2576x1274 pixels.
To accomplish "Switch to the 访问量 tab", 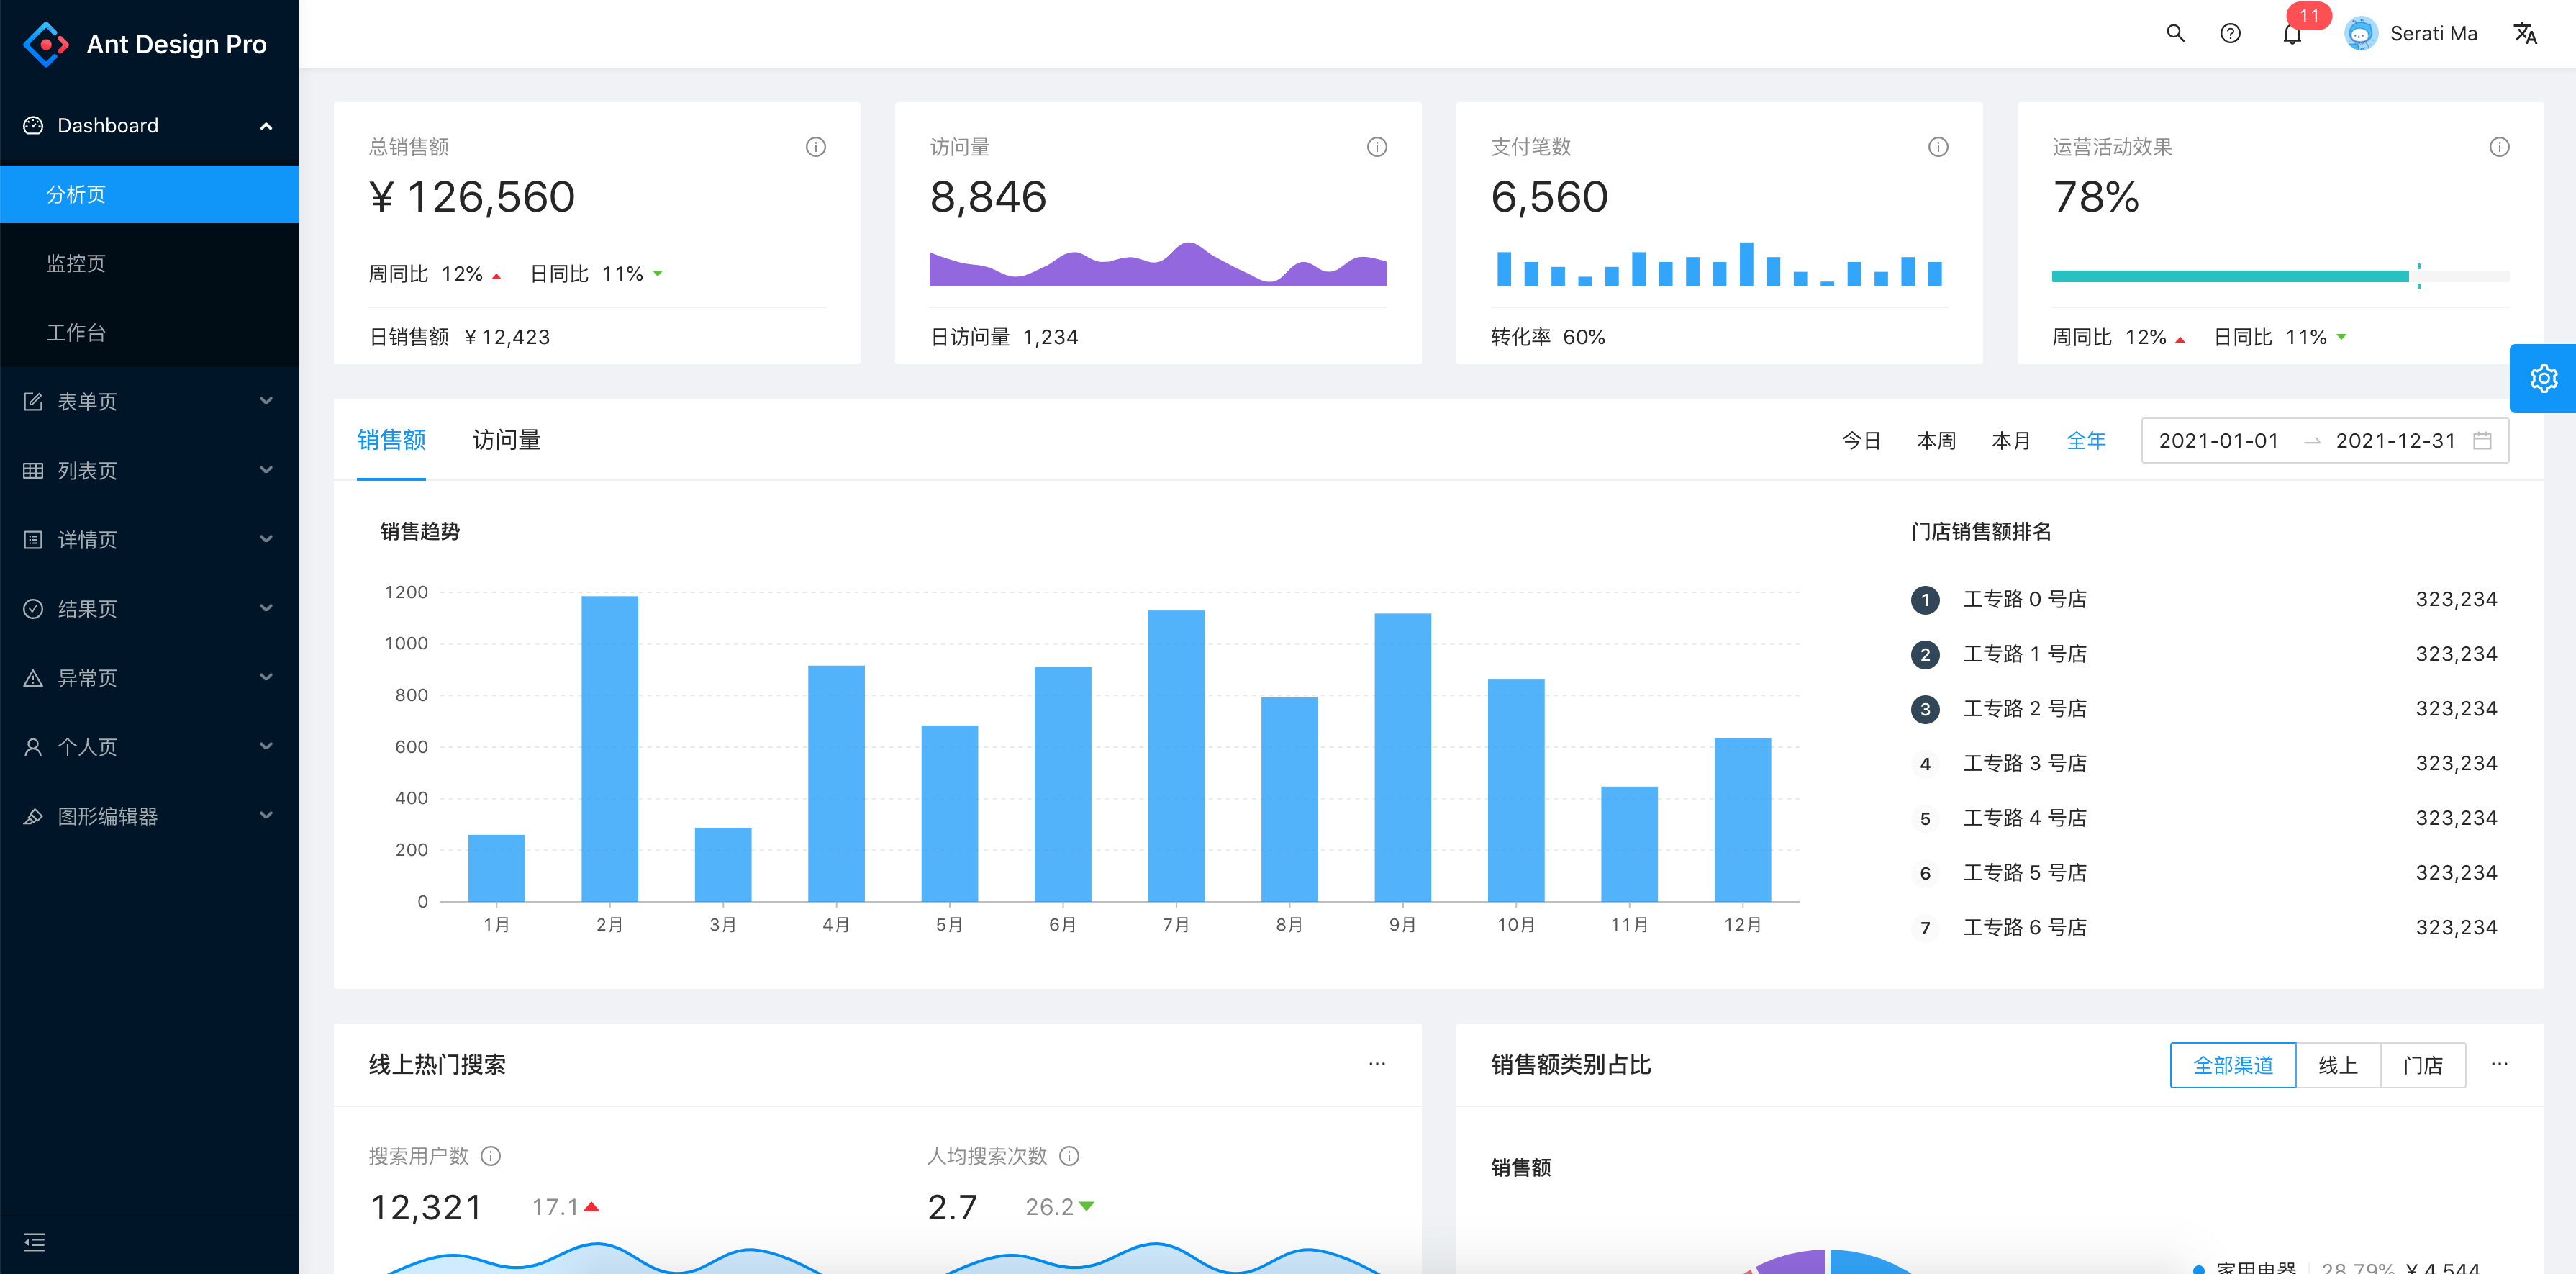I will point(506,440).
